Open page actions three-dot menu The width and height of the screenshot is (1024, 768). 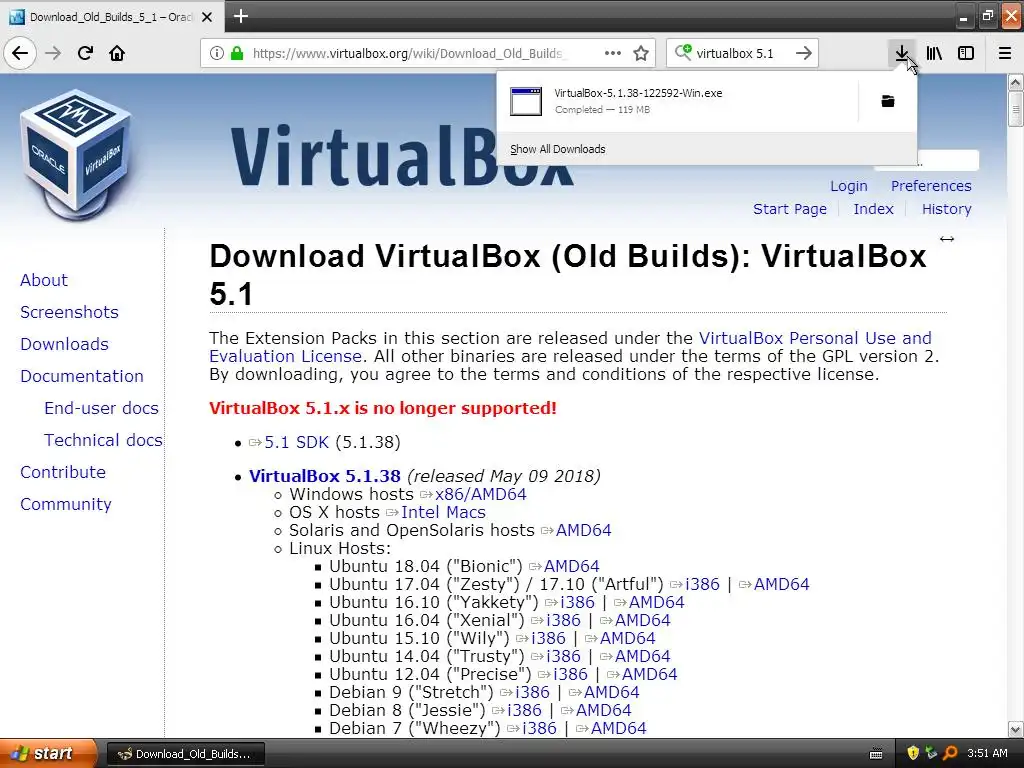[613, 53]
